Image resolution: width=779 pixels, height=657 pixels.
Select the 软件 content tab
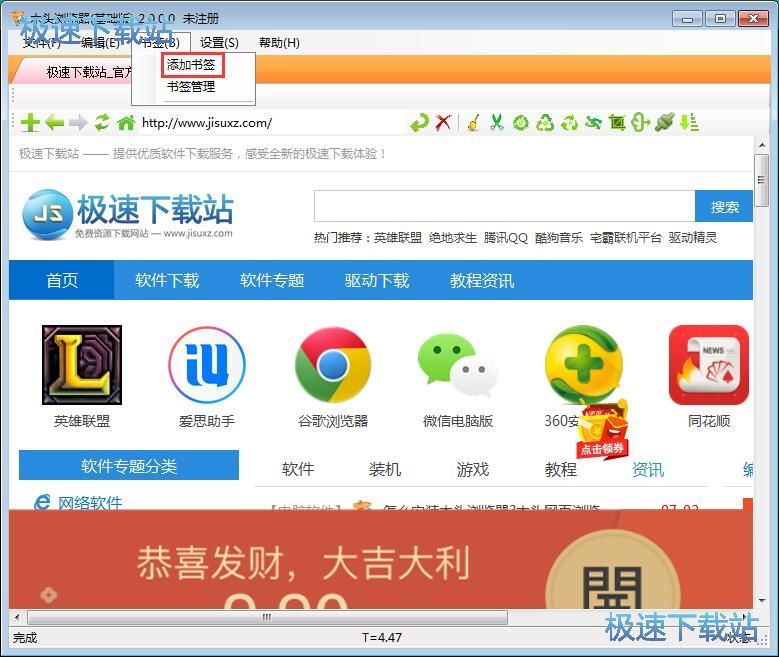(298, 469)
